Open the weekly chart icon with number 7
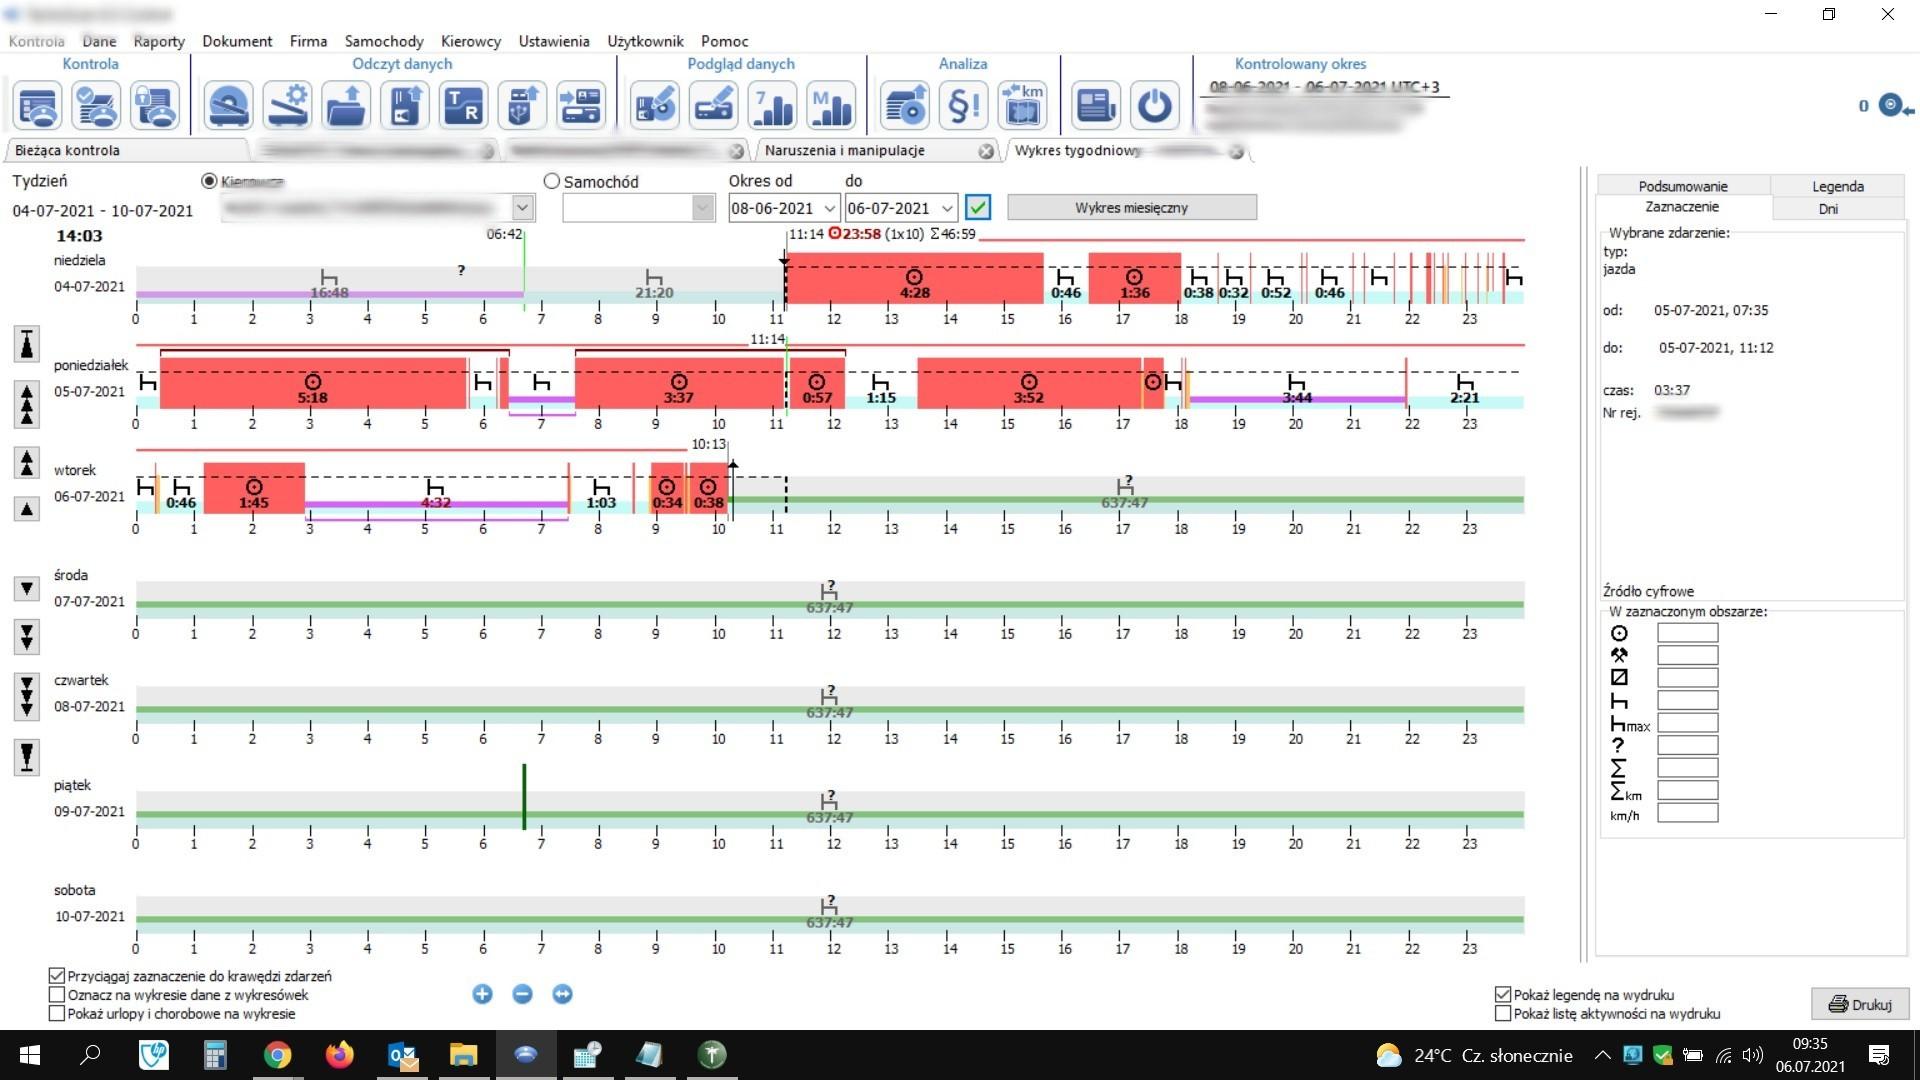 (772, 106)
